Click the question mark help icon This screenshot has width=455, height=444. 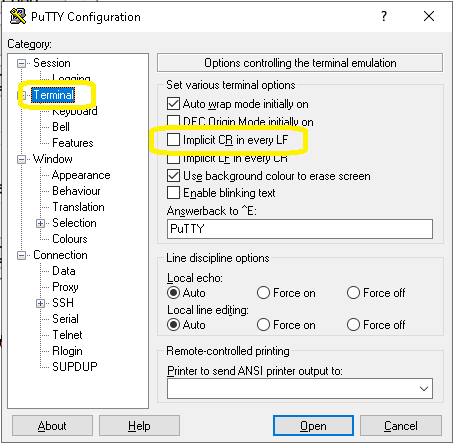click(x=384, y=16)
